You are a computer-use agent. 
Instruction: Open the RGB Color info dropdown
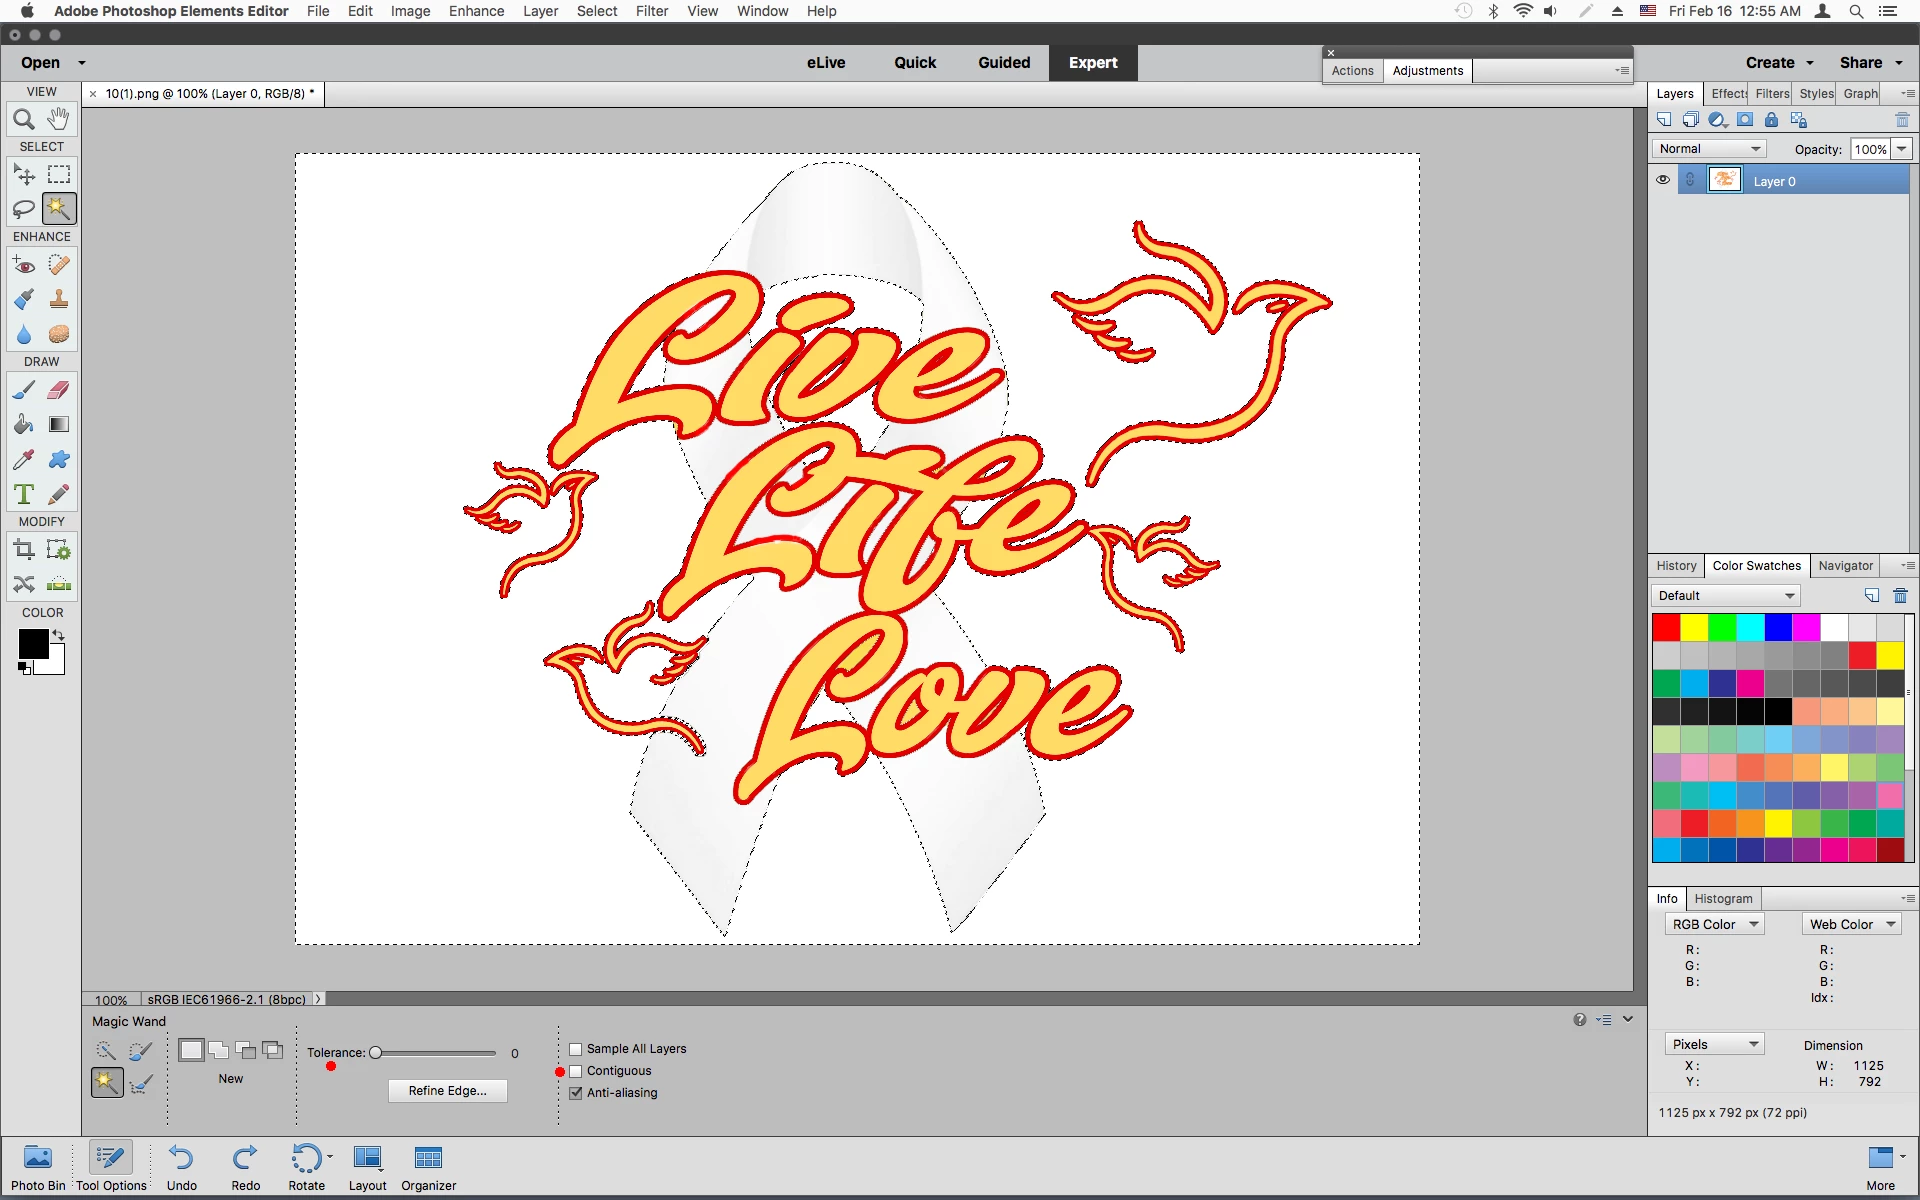tap(1714, 925)
